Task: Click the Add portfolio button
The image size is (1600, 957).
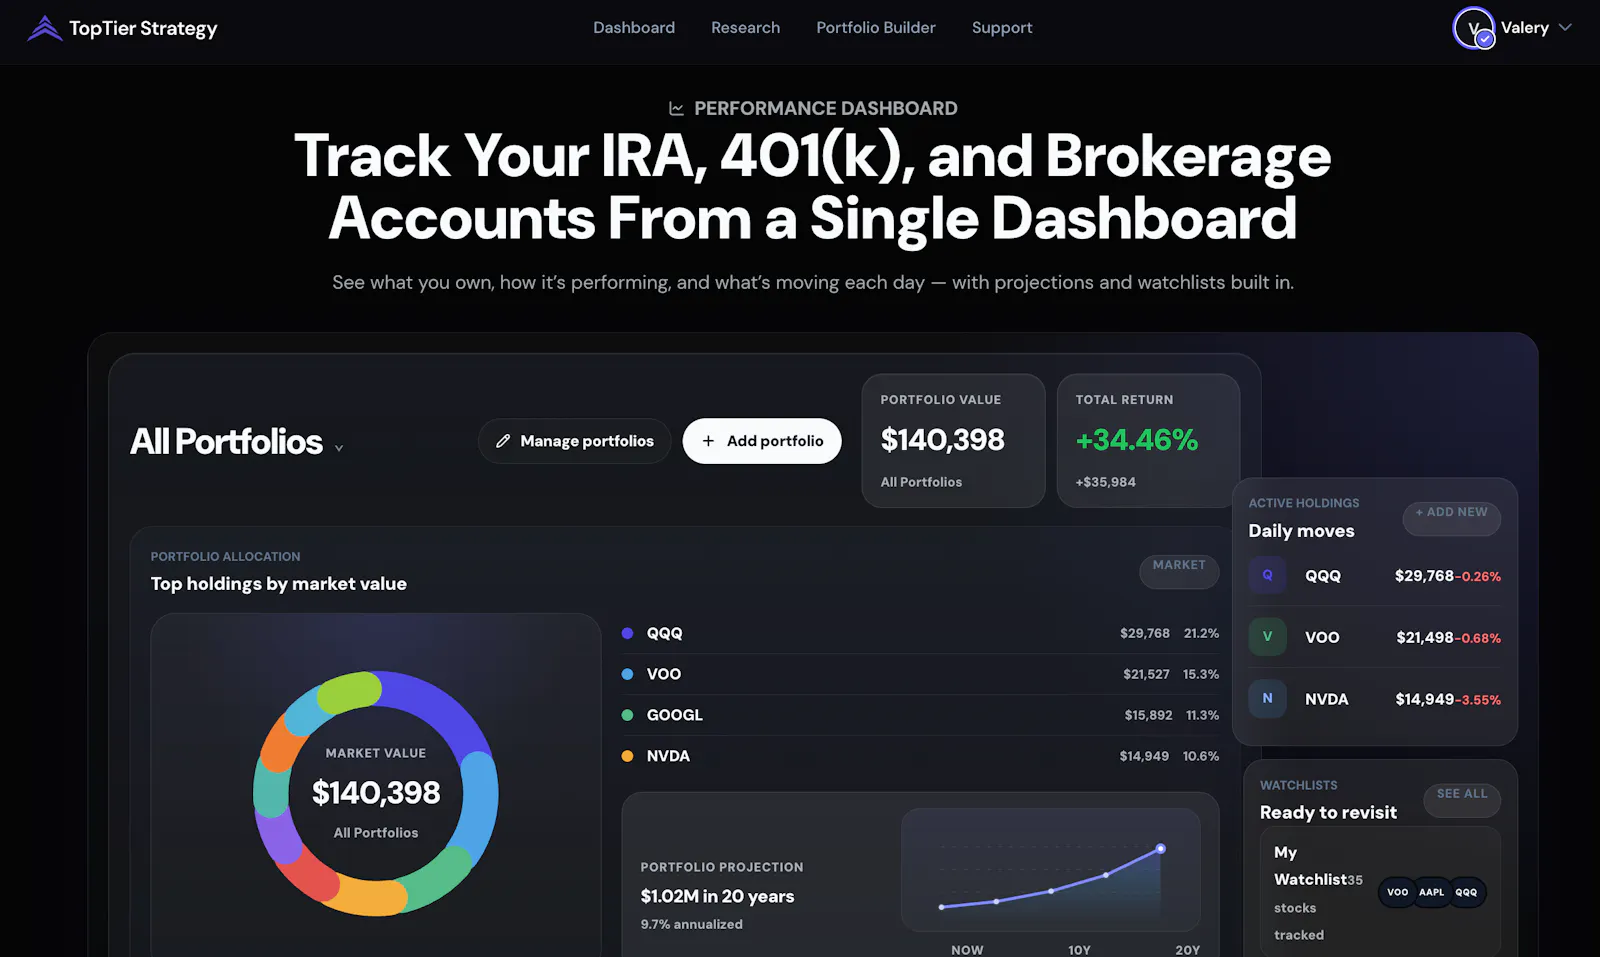Action: click(x=762, y=441)
